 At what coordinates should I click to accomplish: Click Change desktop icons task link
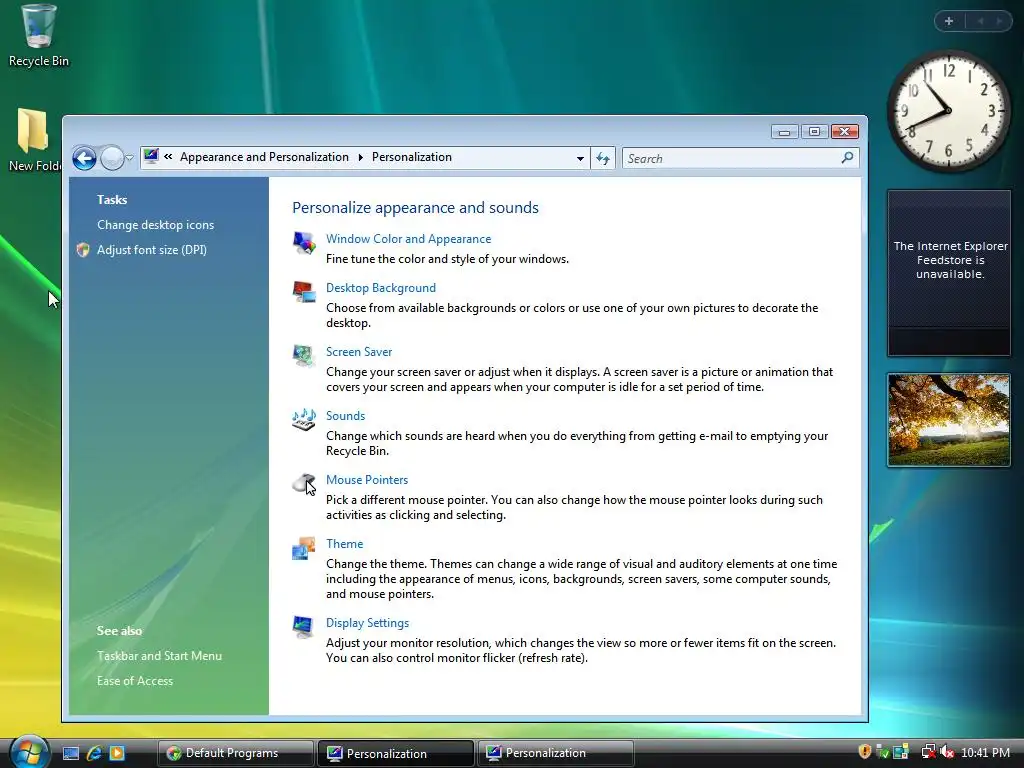point(155,225)
